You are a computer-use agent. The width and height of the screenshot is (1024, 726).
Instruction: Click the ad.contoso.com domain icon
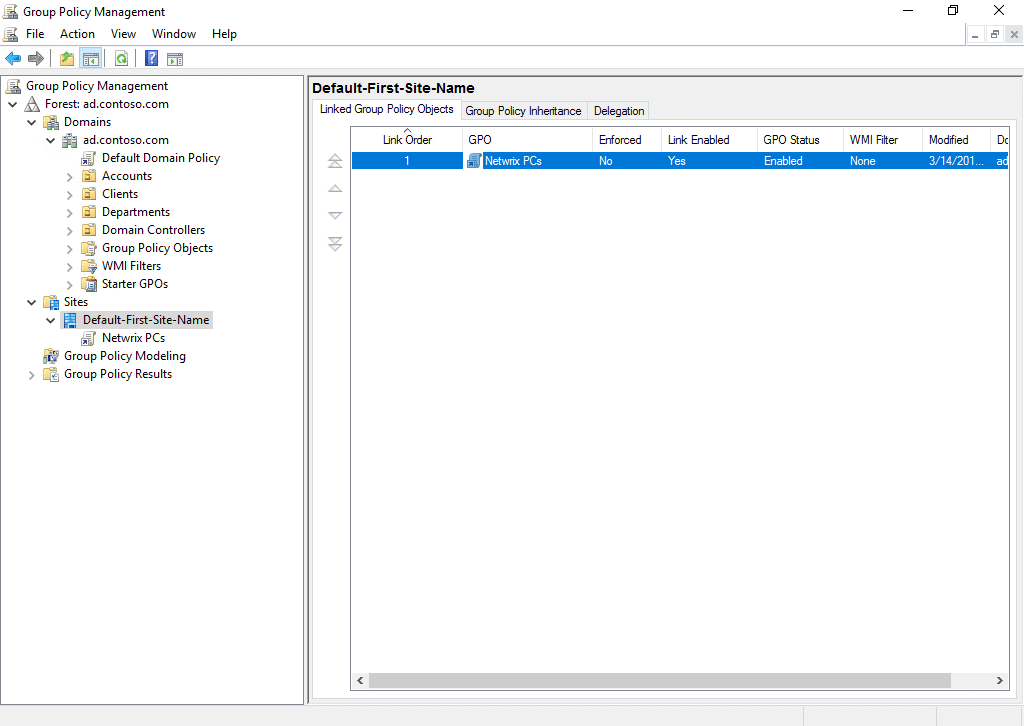[x=70, y=140]
